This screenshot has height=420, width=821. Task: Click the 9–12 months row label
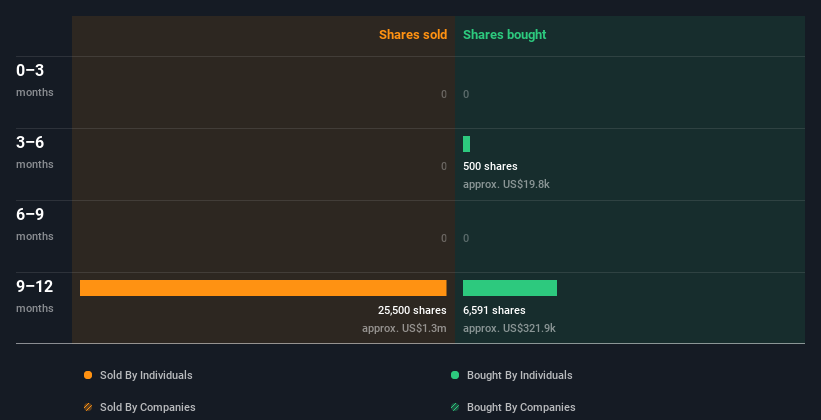tap(35, 296)
